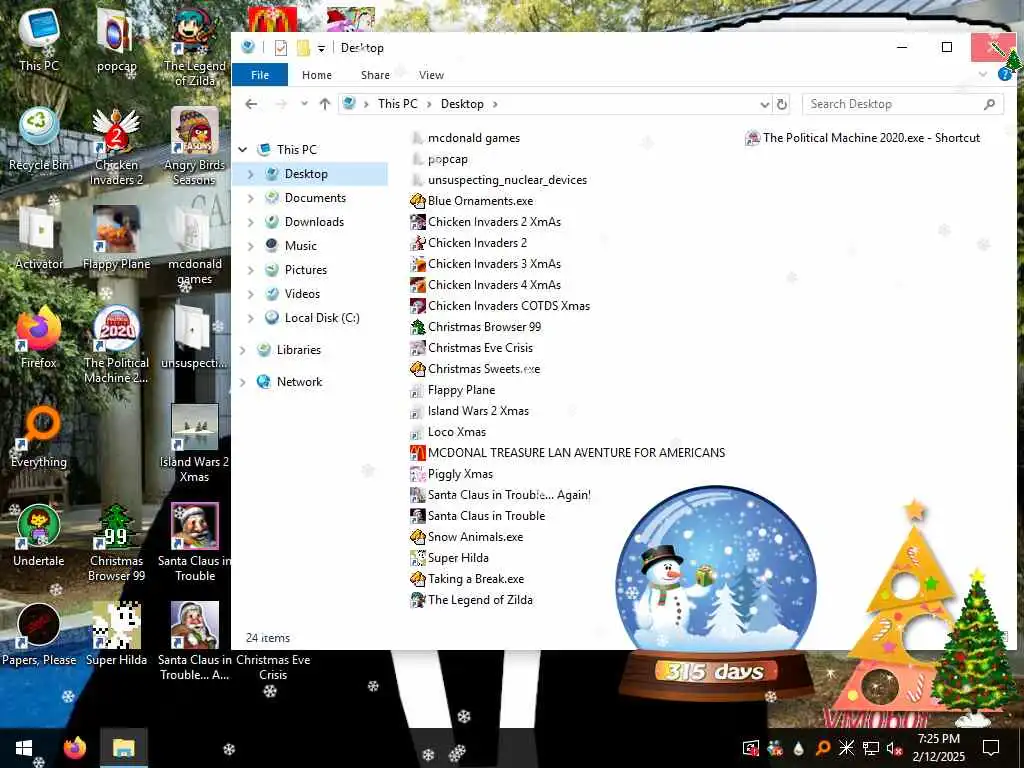This screenshot has width=1024, height=768.
Task: Expand the Local Disk (C:) node
Action: (251, 318)
